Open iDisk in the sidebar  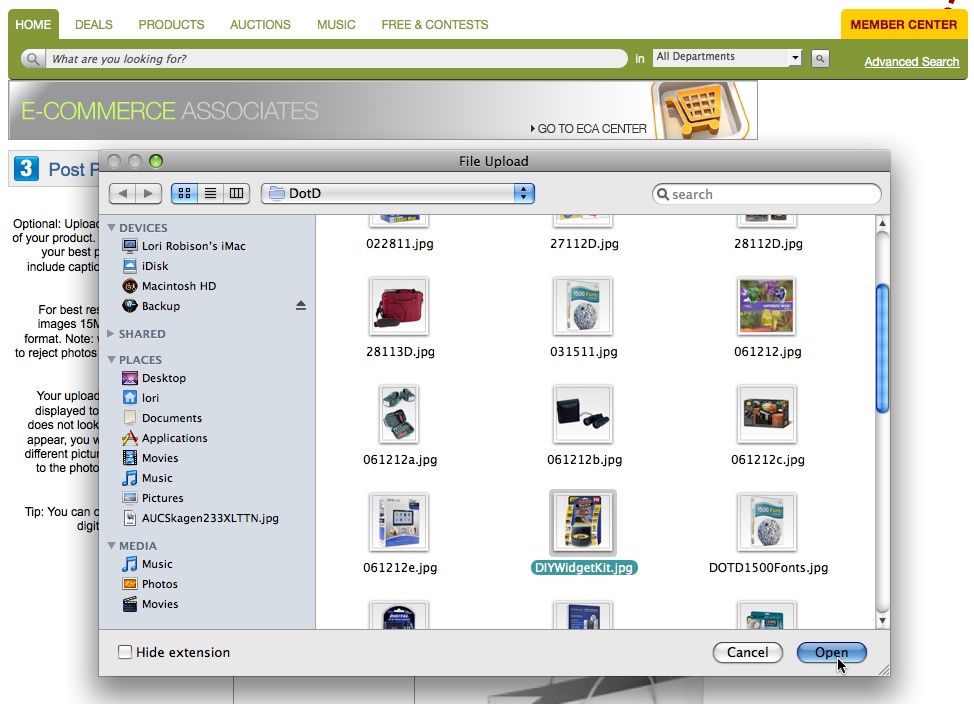tap(154, 266)
